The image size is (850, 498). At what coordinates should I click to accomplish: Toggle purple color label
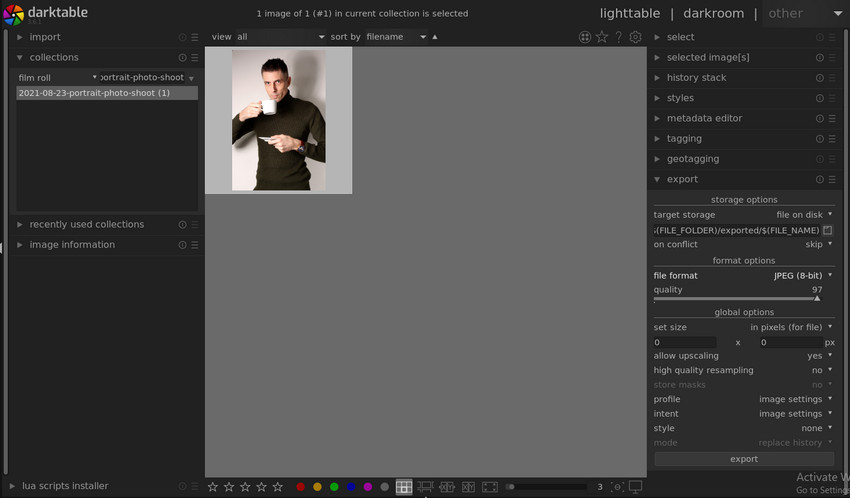pyautogui.click(x=368, y=487)
